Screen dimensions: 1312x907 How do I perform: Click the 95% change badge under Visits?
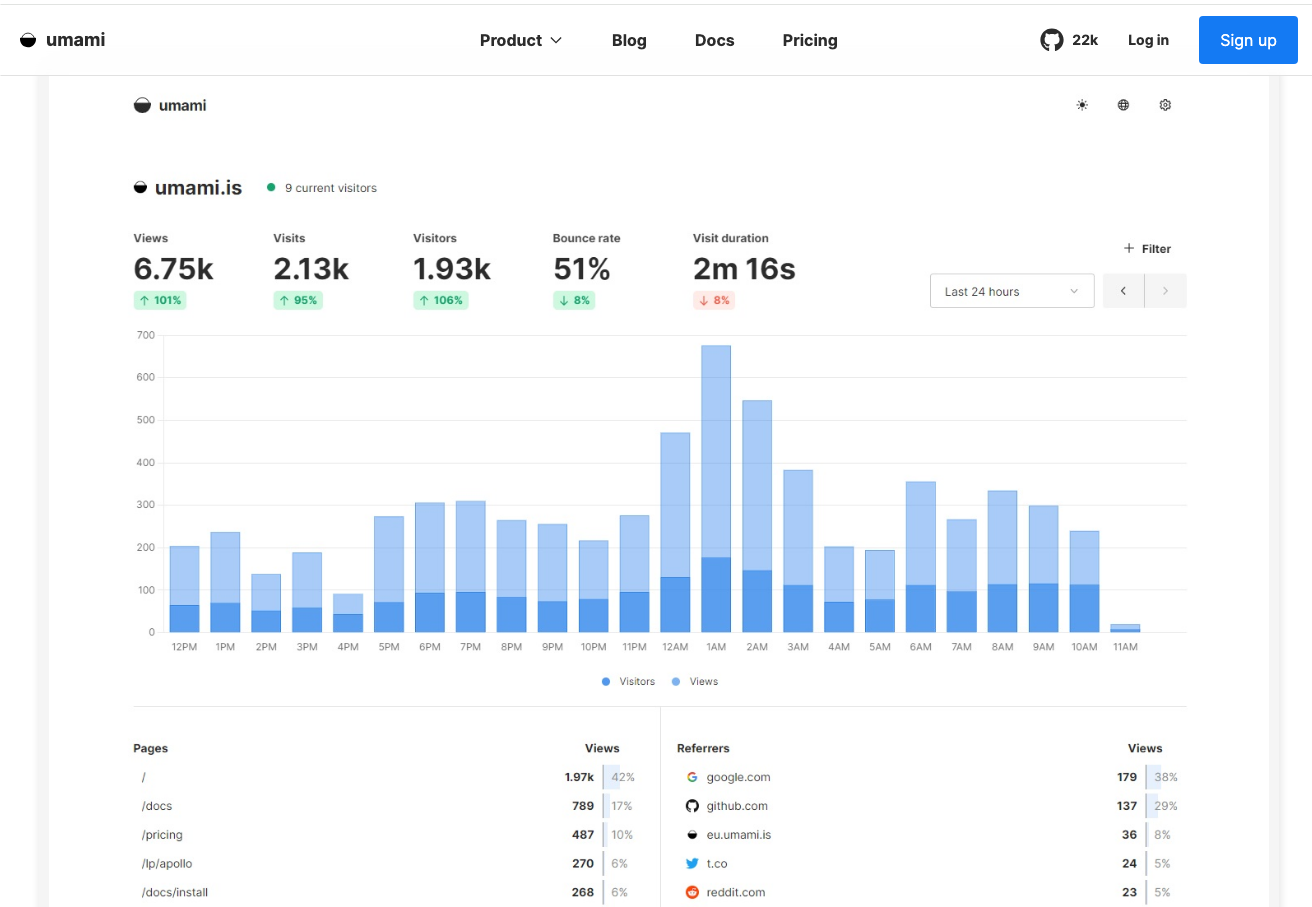coord(297,300)
